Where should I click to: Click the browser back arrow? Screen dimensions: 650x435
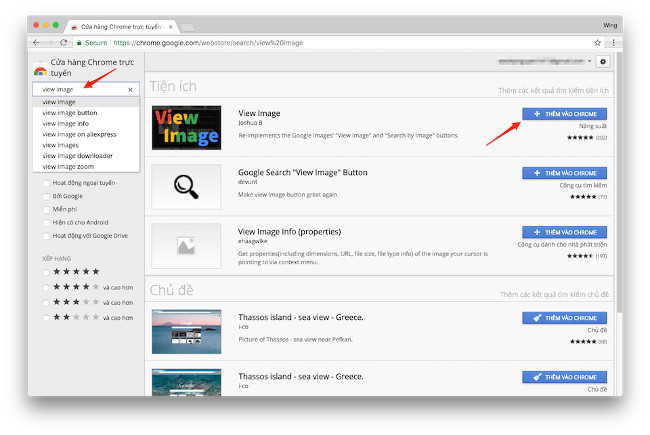(x=36, y=42)
